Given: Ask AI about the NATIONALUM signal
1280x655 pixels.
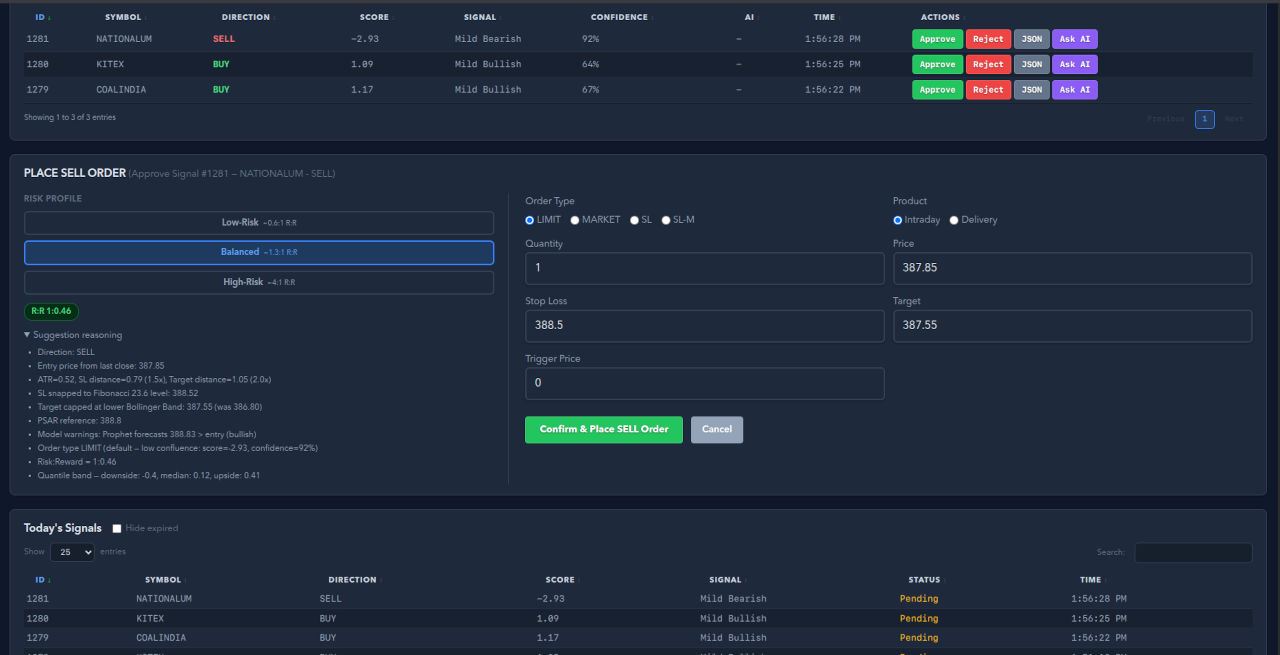Looking at the screenshot, I should click(x=1074, y=39).
